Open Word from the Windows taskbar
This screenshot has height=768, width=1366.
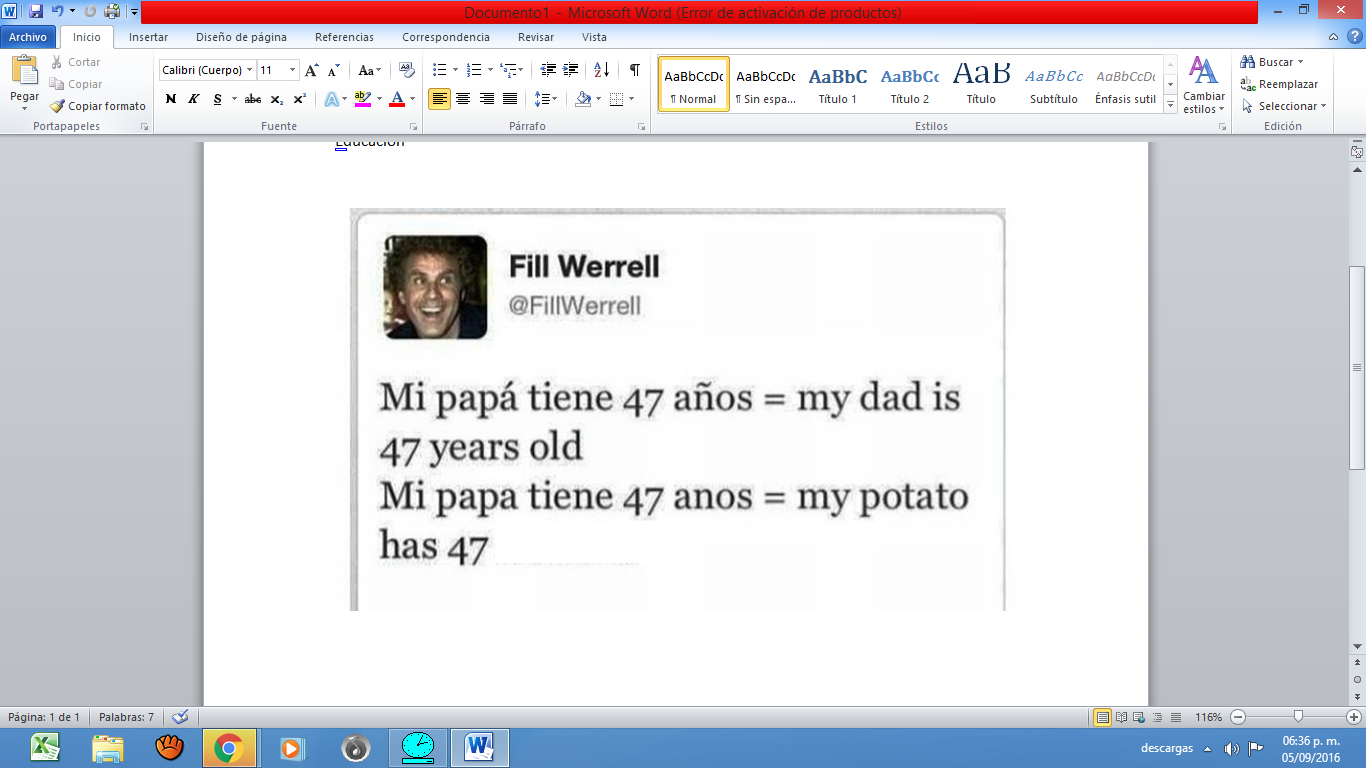tap(480, 747)
